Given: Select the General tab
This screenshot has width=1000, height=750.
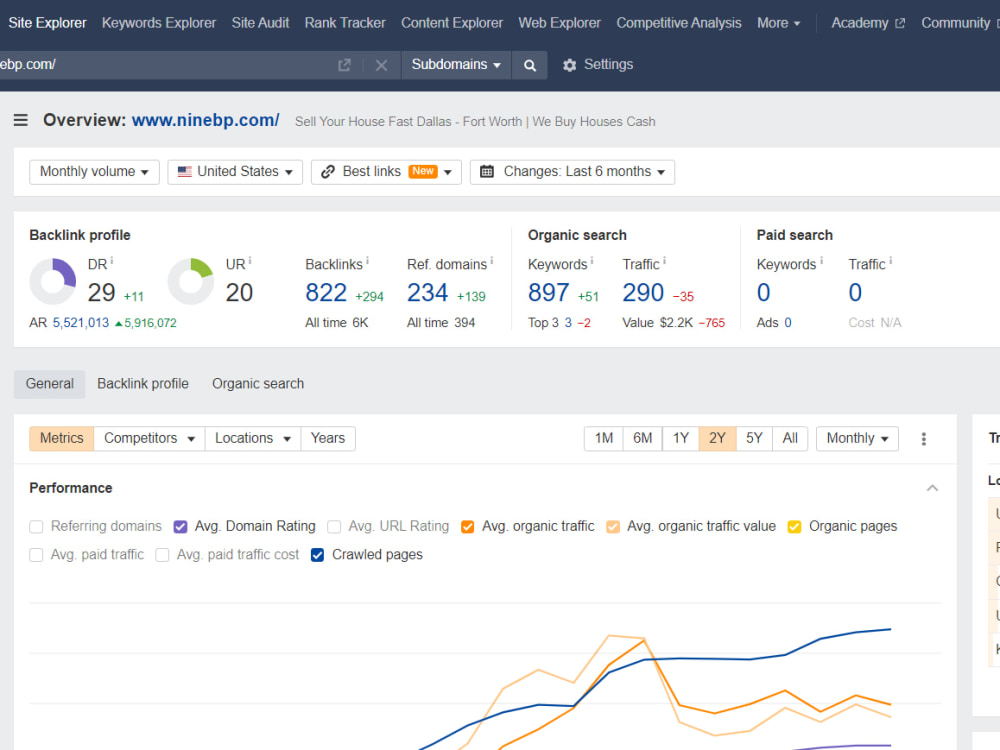Looking at the screenshot, I should (x=50, y=385).
